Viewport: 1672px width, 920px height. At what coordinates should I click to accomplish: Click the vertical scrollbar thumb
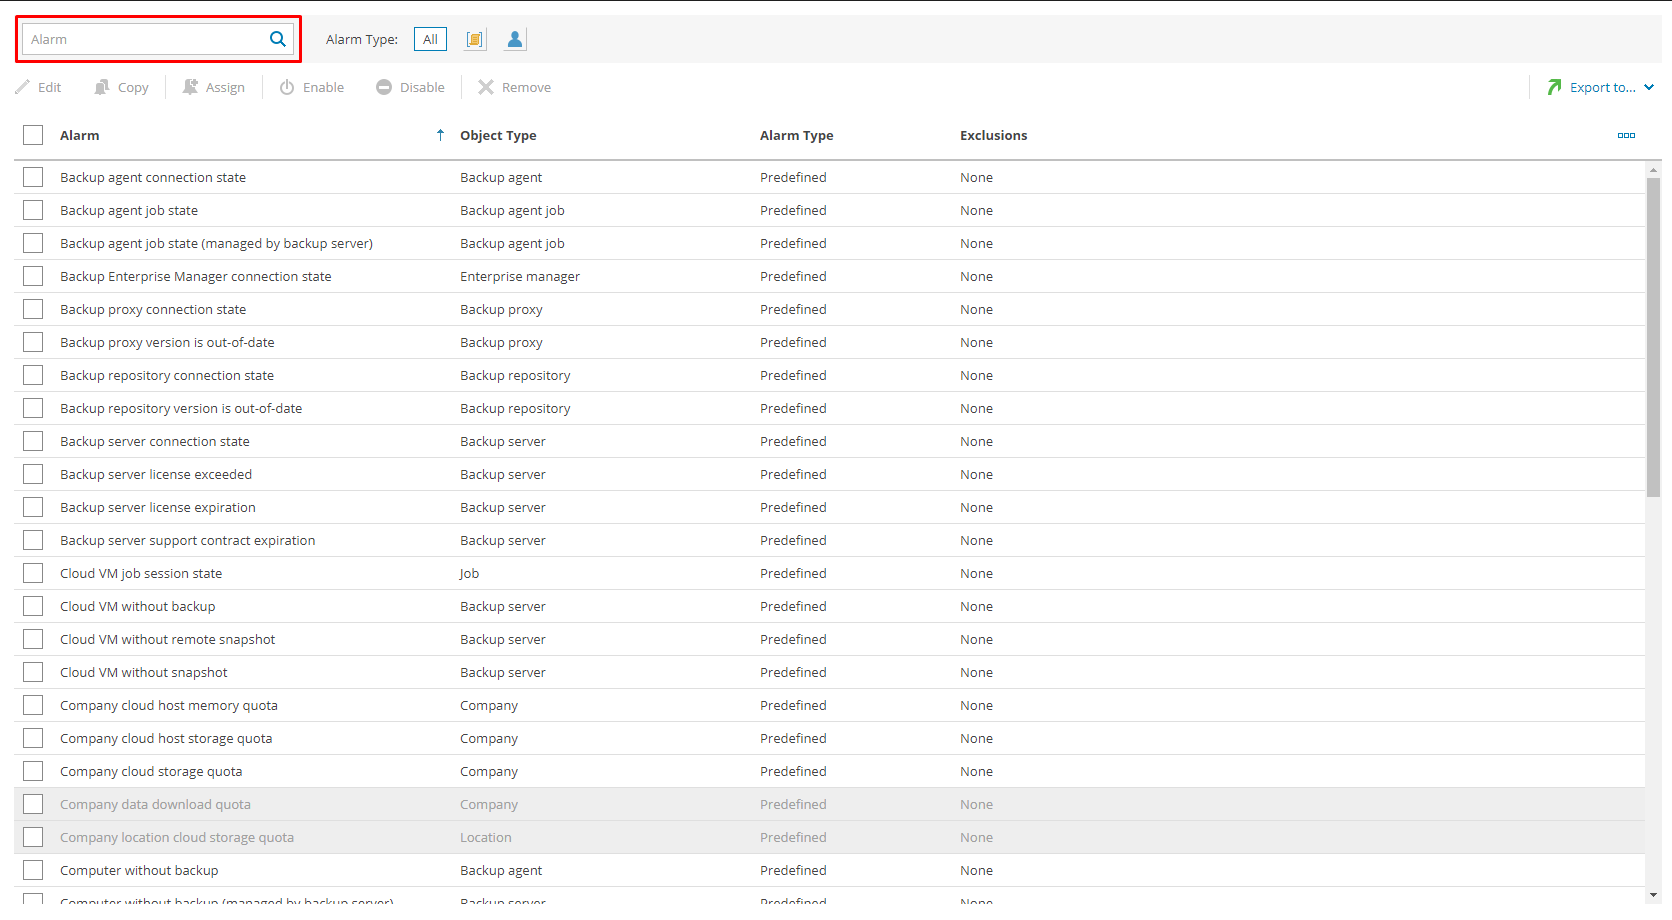tap(1653, 335)
